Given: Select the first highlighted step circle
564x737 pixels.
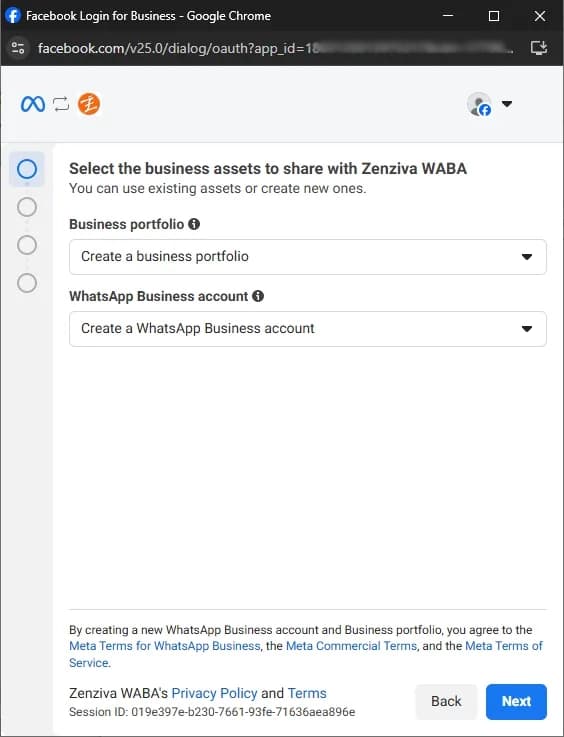Looking at the screenshot, I should click(27, 169).
